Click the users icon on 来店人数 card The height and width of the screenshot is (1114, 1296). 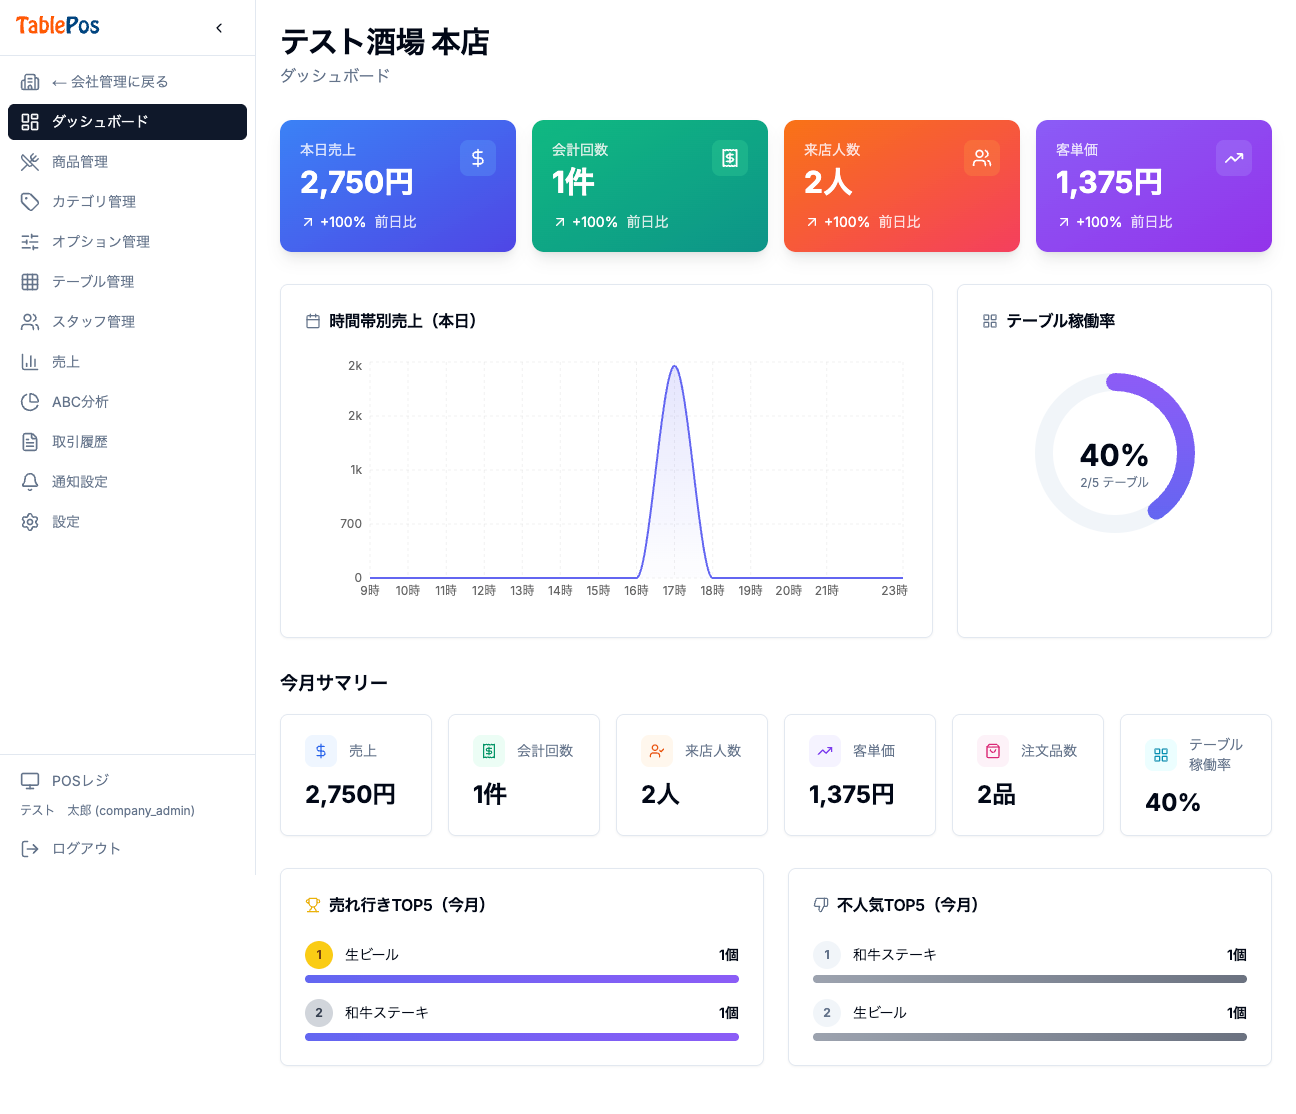(982, 158)
